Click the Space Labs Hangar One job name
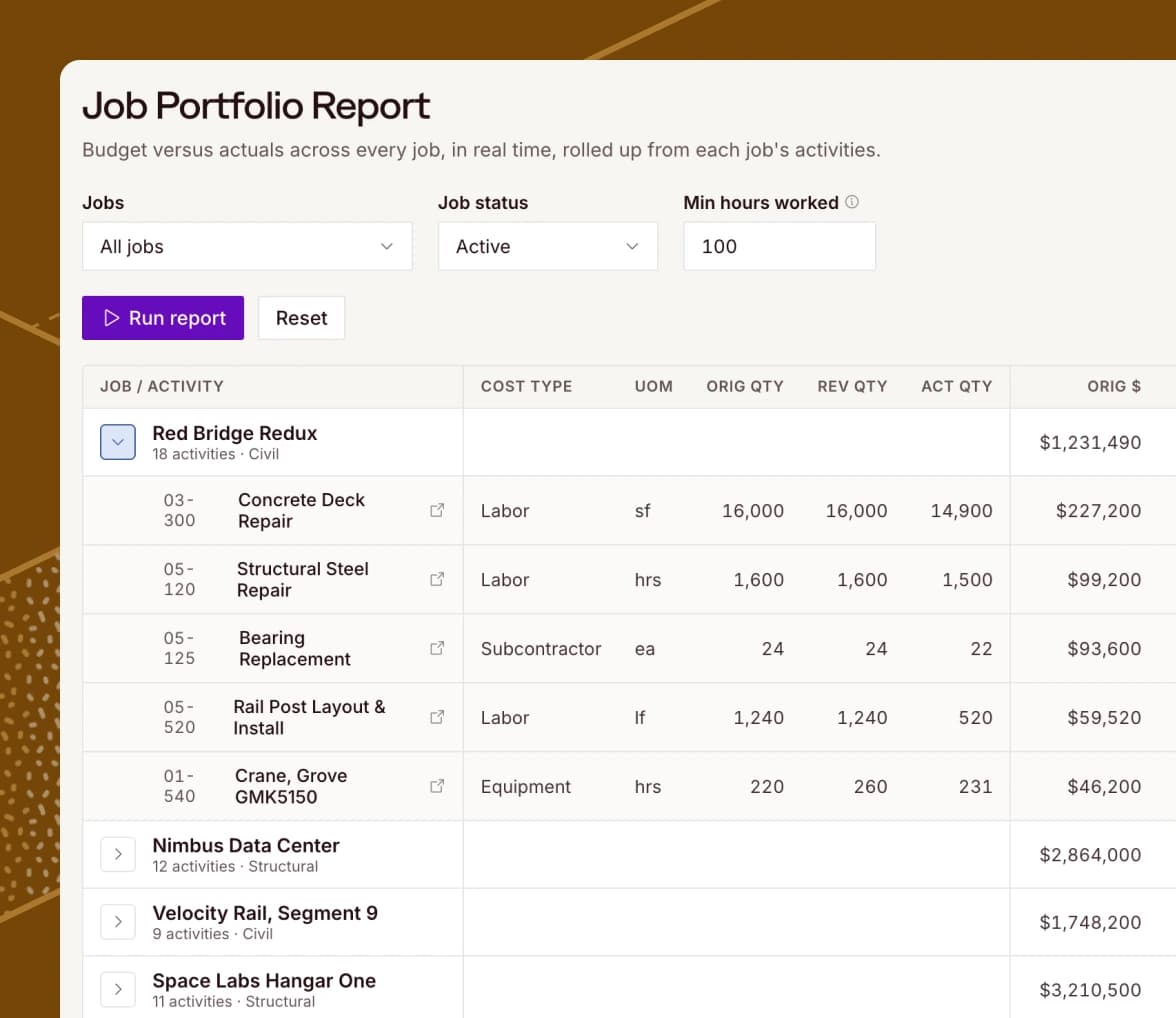The height and width of the screenshot is (1018, 1176). (x=264, y=980)
